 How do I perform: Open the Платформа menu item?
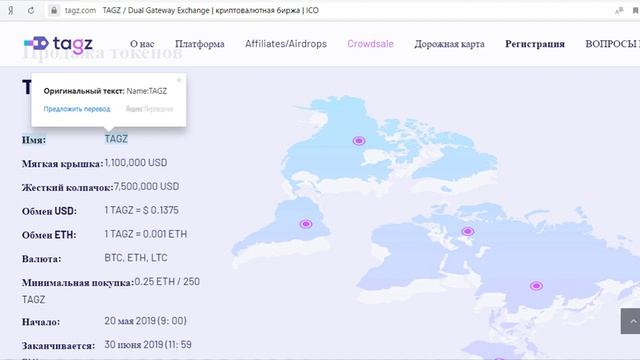pyautogui.click(x=200, y=44)
